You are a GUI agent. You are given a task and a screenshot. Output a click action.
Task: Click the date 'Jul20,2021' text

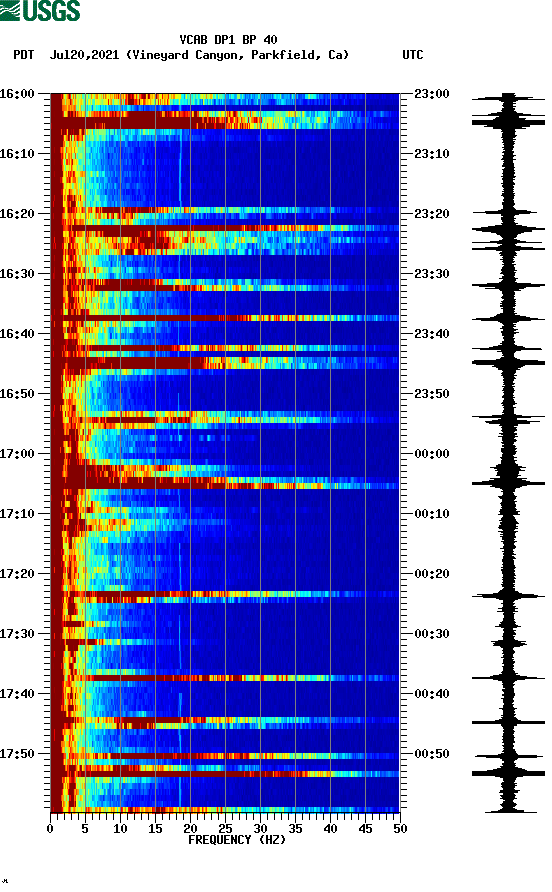(x=84, y=55)
